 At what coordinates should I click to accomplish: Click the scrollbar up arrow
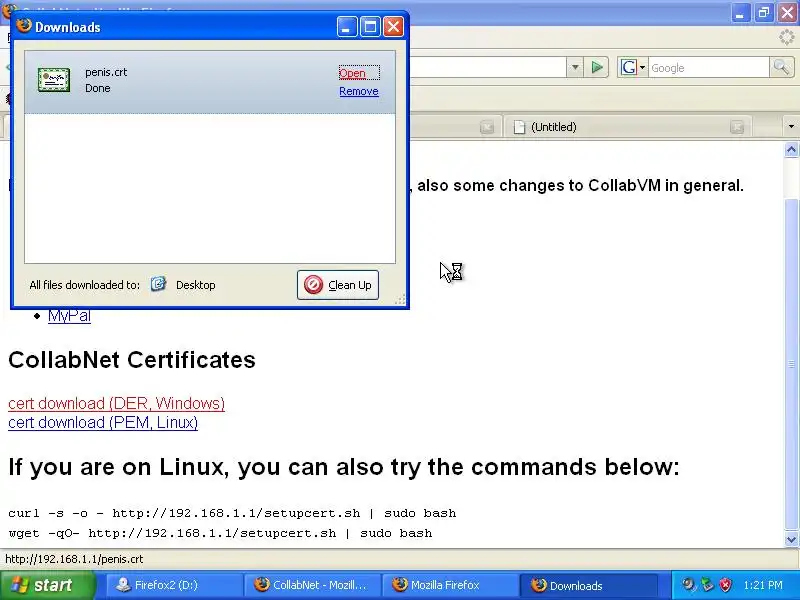tap(791, 150)
